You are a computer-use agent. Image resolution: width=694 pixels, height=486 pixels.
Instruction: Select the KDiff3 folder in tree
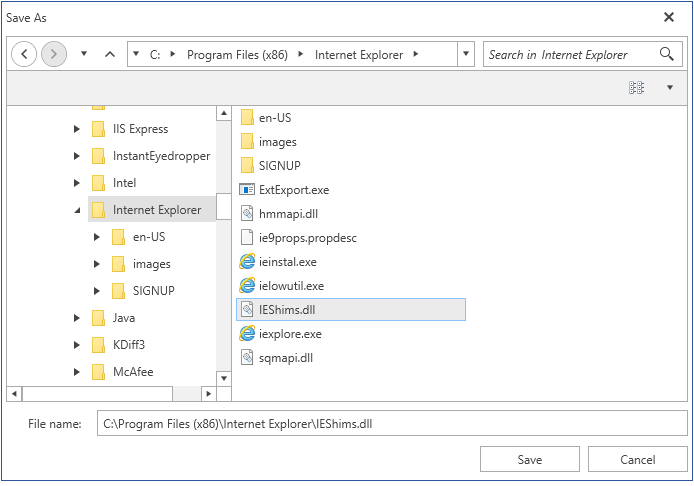point(128,345)
